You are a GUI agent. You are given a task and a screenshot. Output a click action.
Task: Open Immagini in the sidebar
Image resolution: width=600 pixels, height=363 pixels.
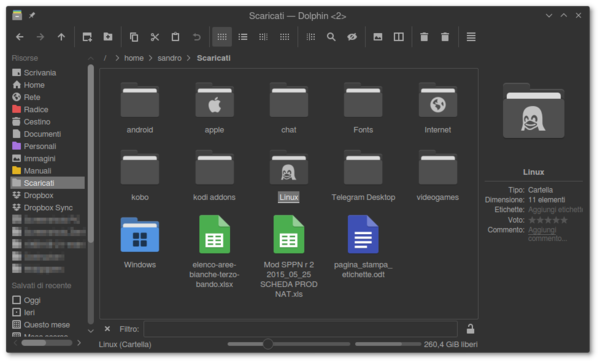[x=48, y=158]
